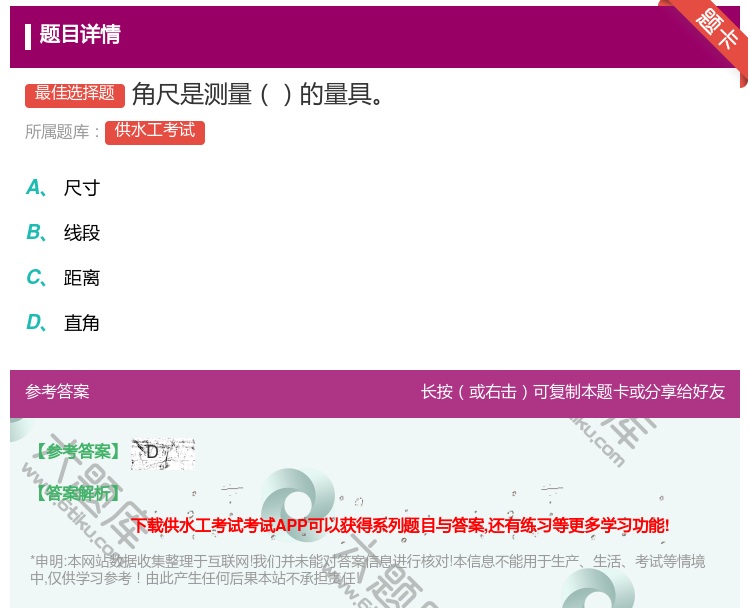Click the 最佳选择题 question type tag
This screenshot has height=608, width=750.
click(75, 94)
